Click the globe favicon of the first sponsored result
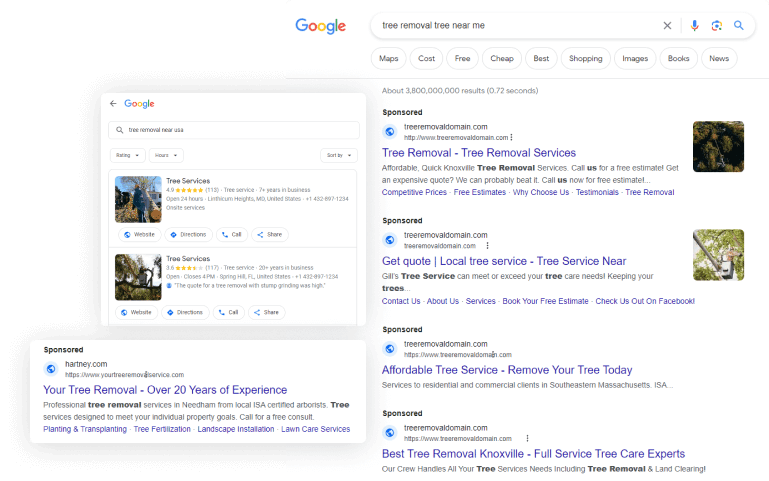This screenshot has width=769, height=481. [x=390, y=131]
